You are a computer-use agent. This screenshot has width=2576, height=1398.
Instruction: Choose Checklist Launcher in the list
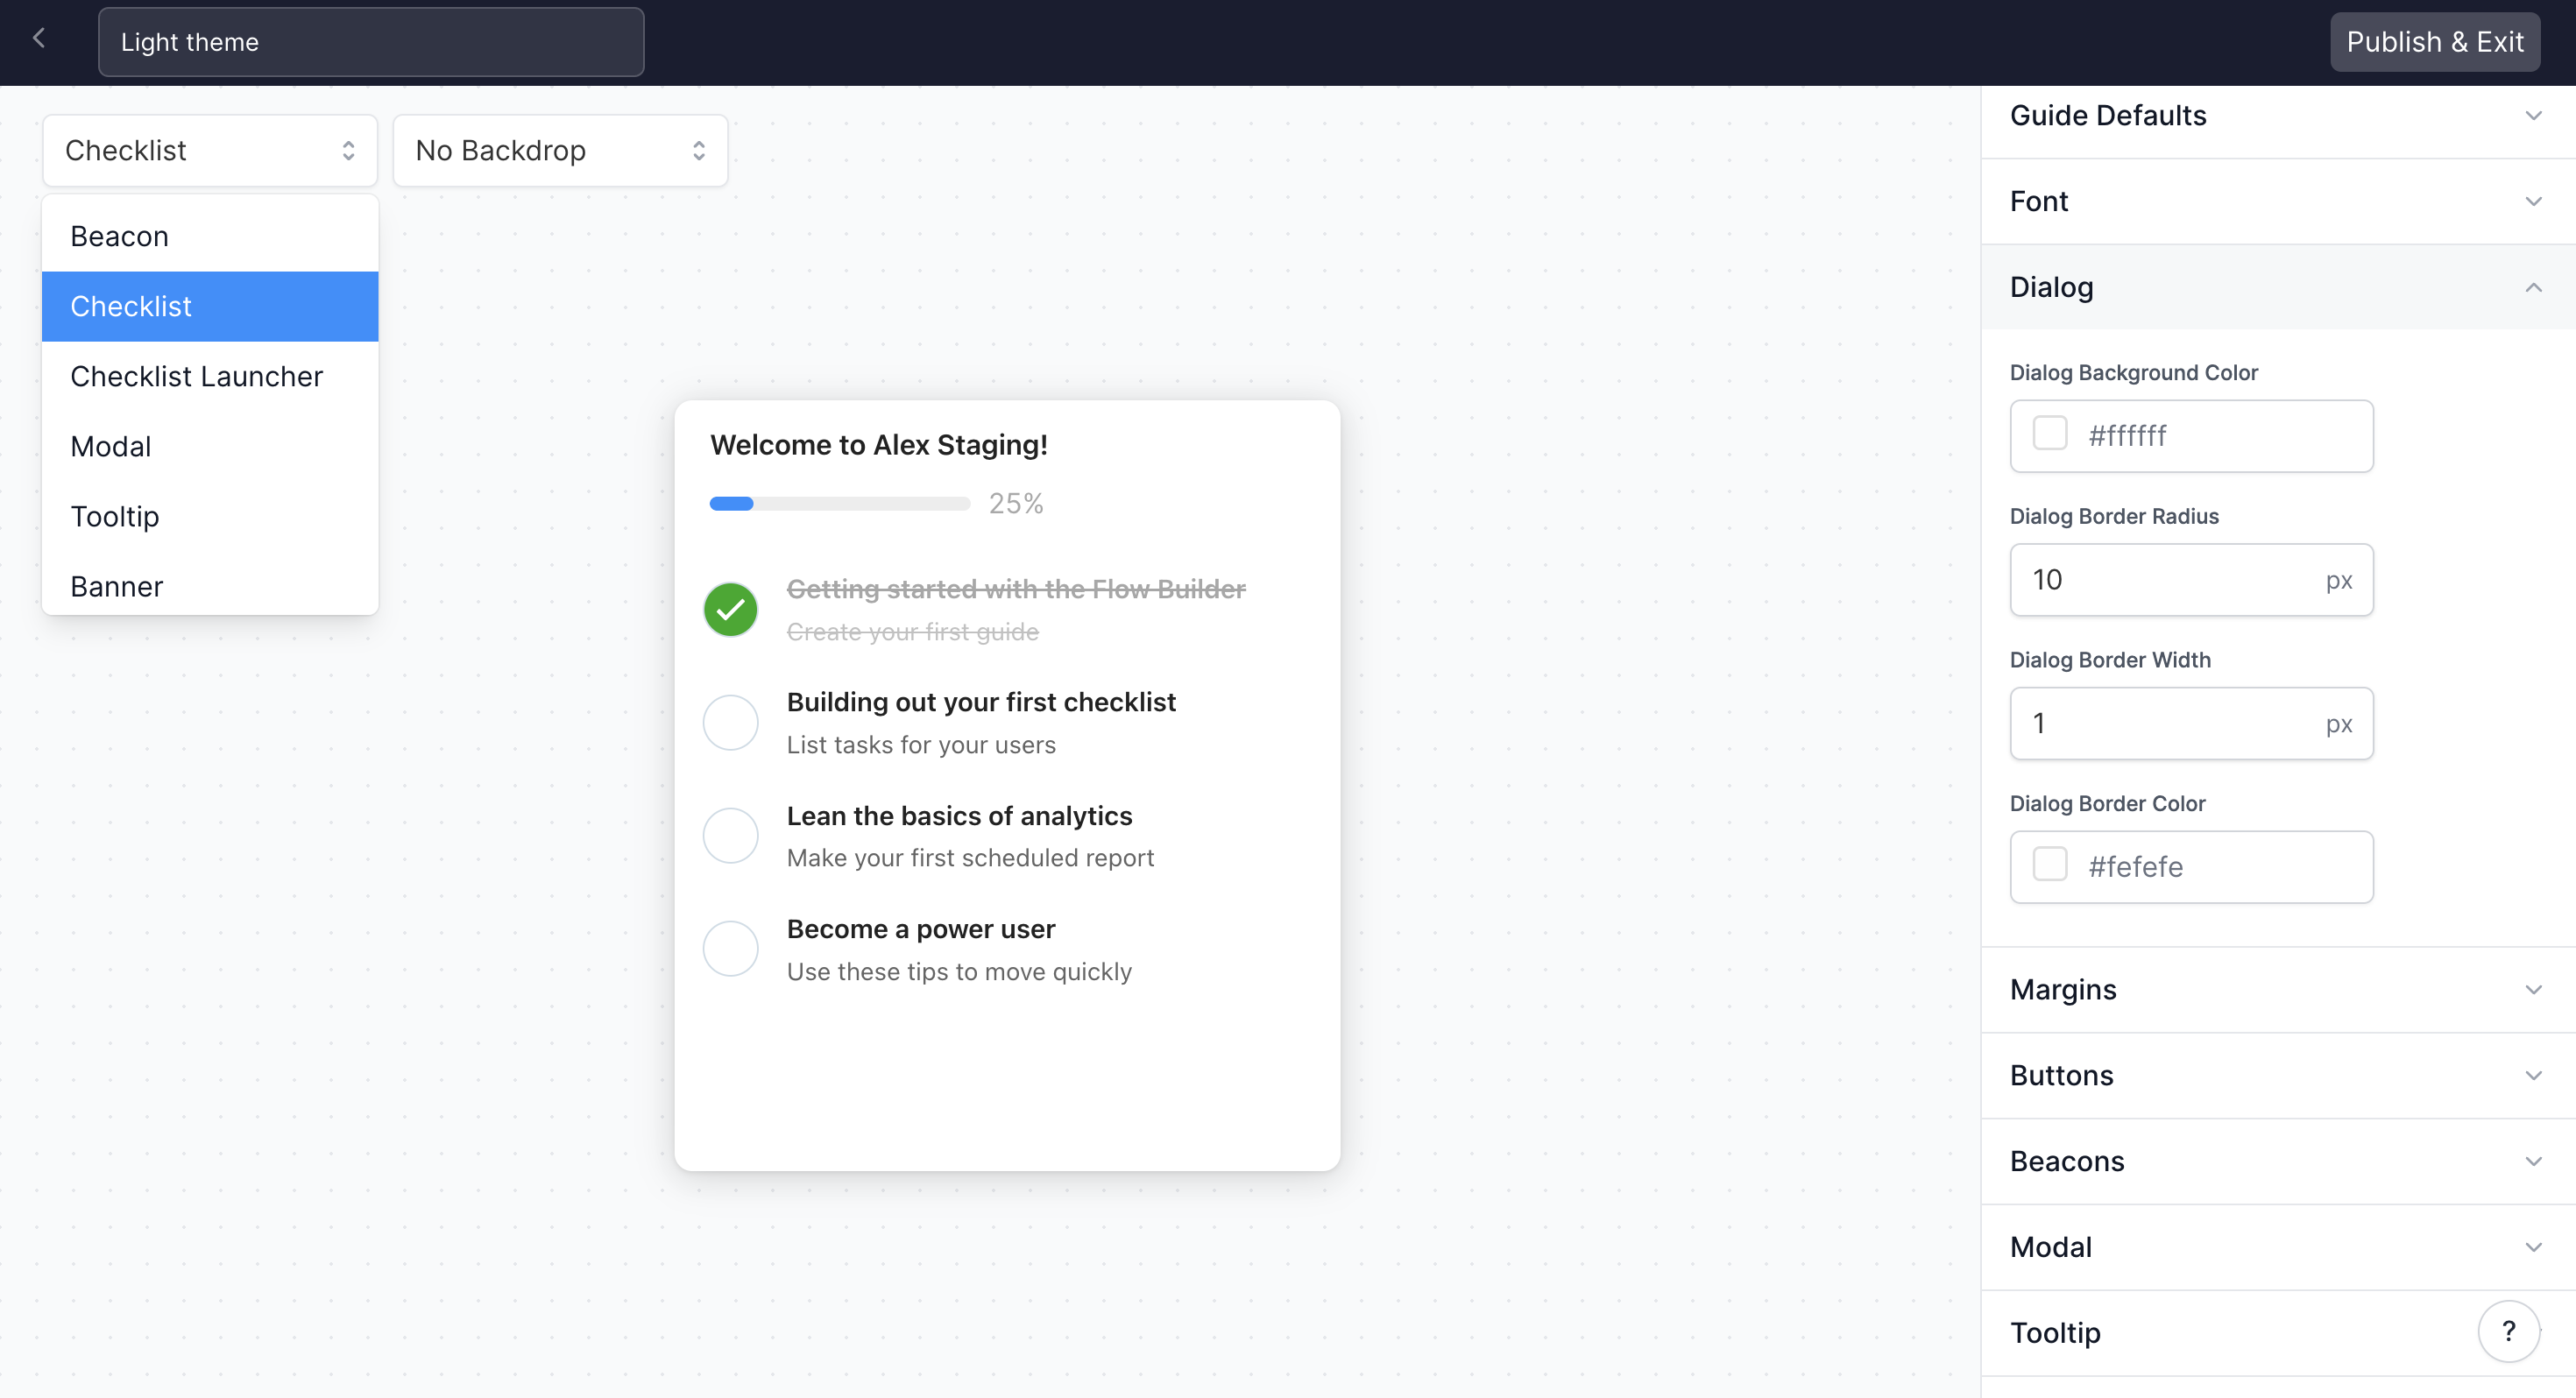coord(210,377)
